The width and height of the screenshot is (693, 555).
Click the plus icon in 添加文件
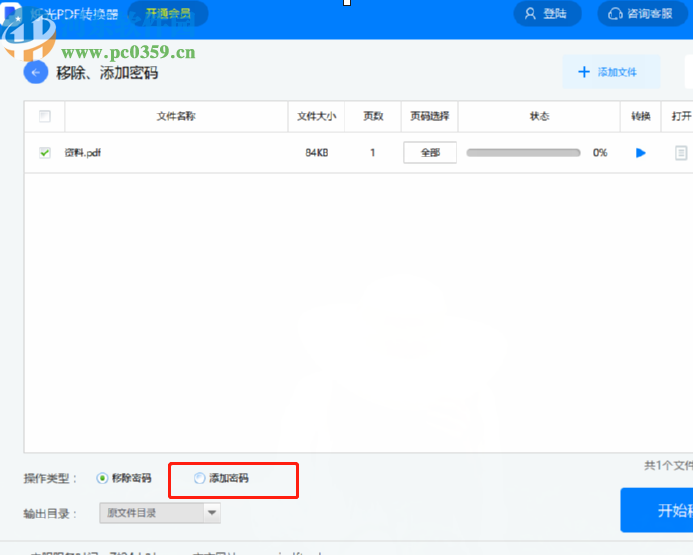(584, 72)
